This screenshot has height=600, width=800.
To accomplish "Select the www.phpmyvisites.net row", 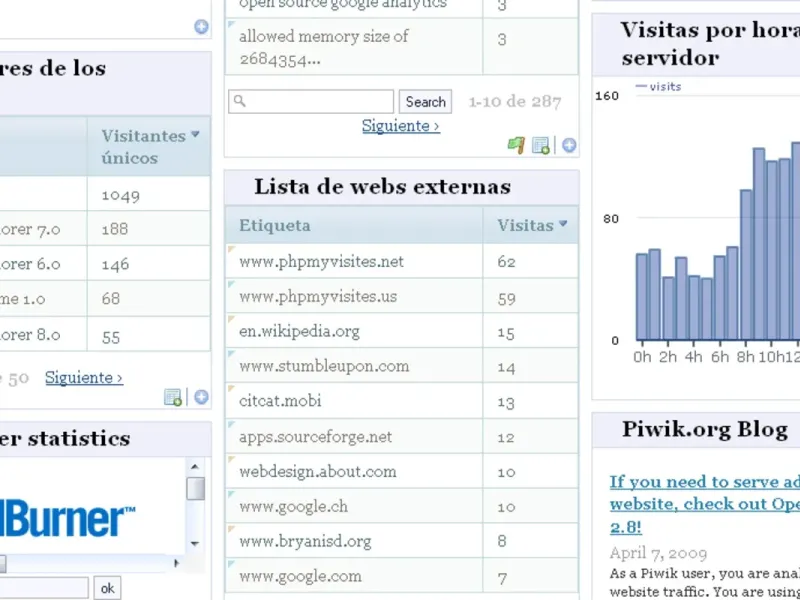I will click(402, 261).
